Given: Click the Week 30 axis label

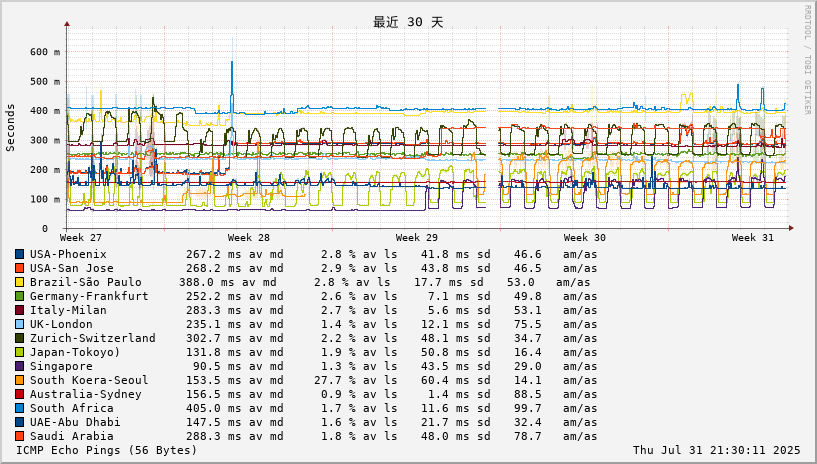Looking at the screenshot, I should (x=585, y=238).
